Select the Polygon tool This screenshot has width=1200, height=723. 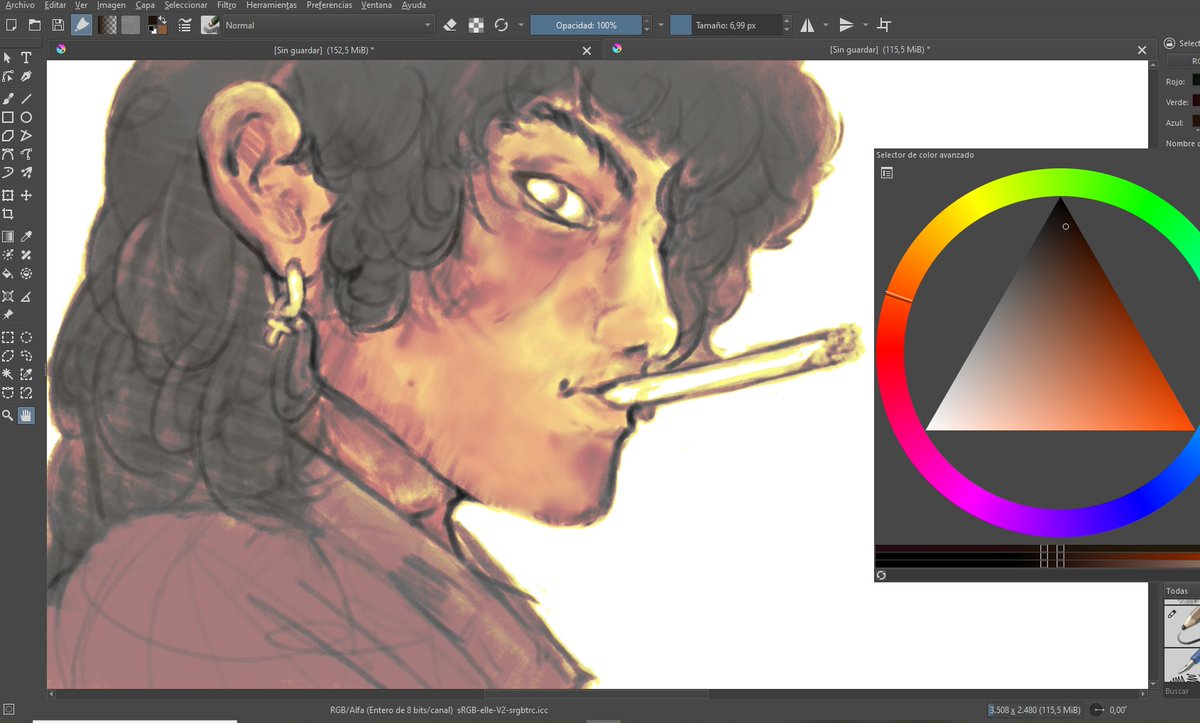8,135
